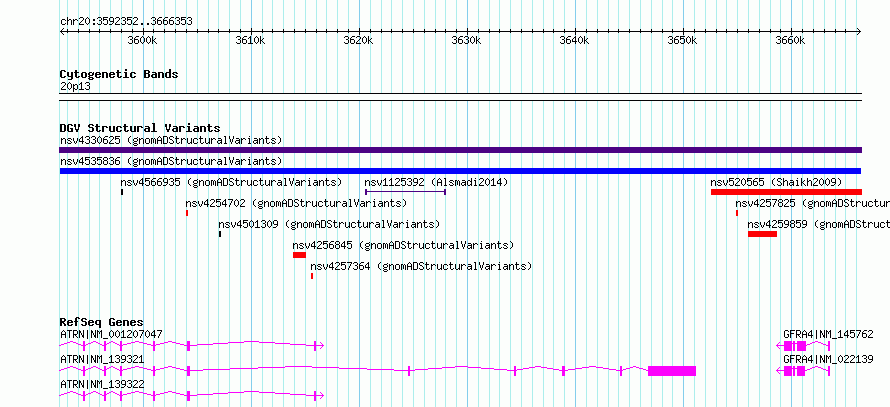Click the 3600k ruler tick label
This screenshot has height=407, width=890.
(142, 41)
